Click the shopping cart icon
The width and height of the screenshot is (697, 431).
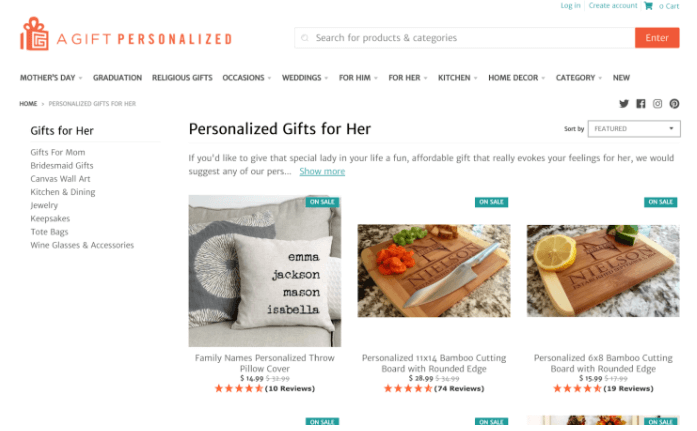click(x=649, y=6)
